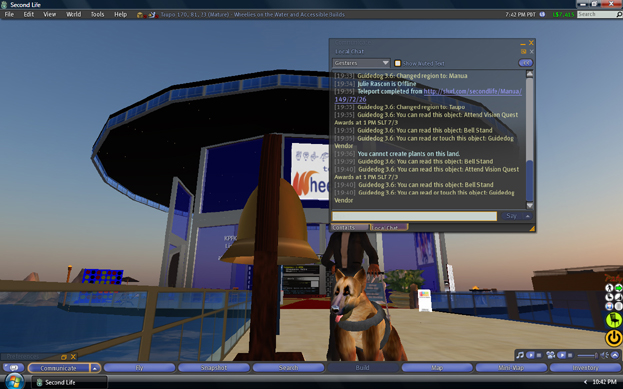Screen dimensions: 623x389
Task: Click the yellow power HUD button
Action: (614, 338)
